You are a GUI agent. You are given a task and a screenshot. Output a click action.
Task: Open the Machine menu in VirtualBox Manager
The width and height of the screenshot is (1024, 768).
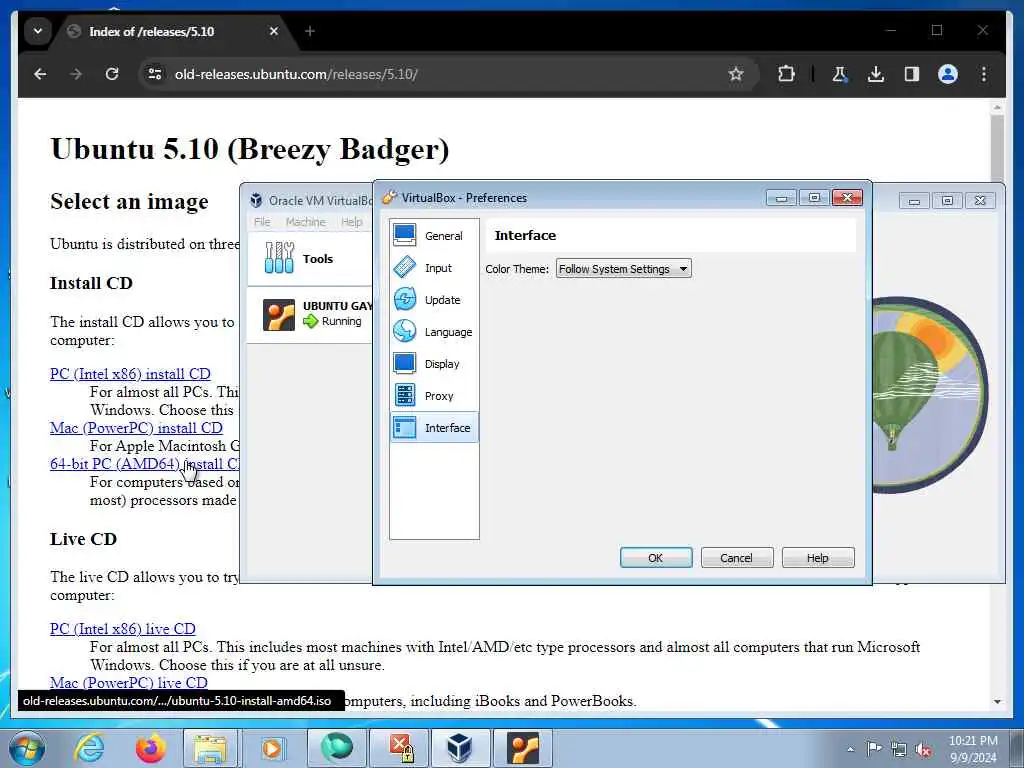[306, 222]
